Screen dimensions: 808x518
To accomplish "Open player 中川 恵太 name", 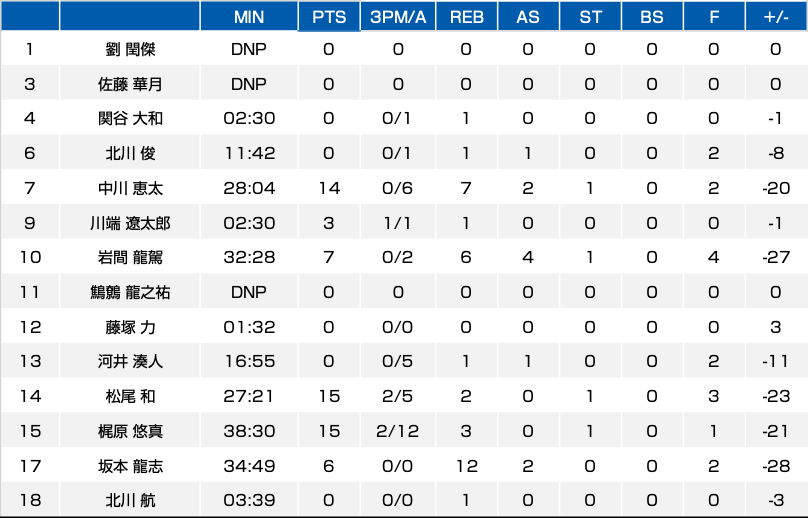I will click(130, 188).
